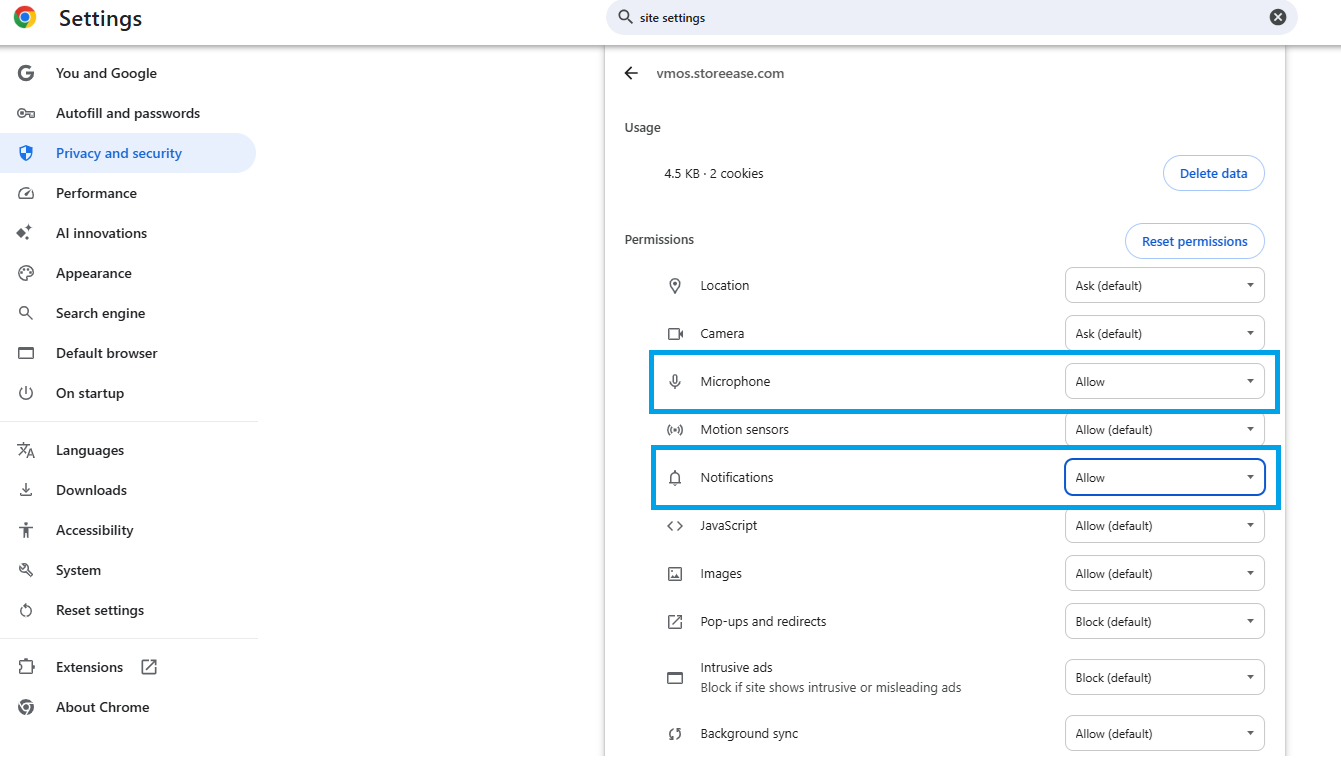Viewport: 1341px width, 761px height.
Task: Open the JavaScript permission dropdown
Action: 1164,525
